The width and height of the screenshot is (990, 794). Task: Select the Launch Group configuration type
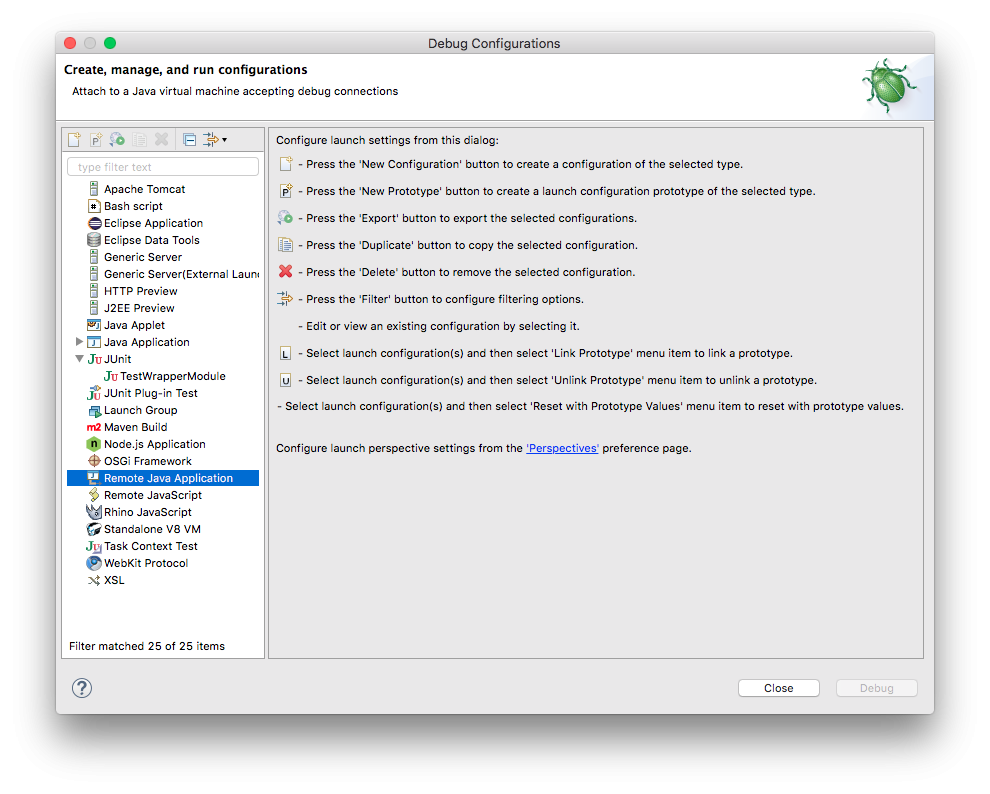(140, 410)
